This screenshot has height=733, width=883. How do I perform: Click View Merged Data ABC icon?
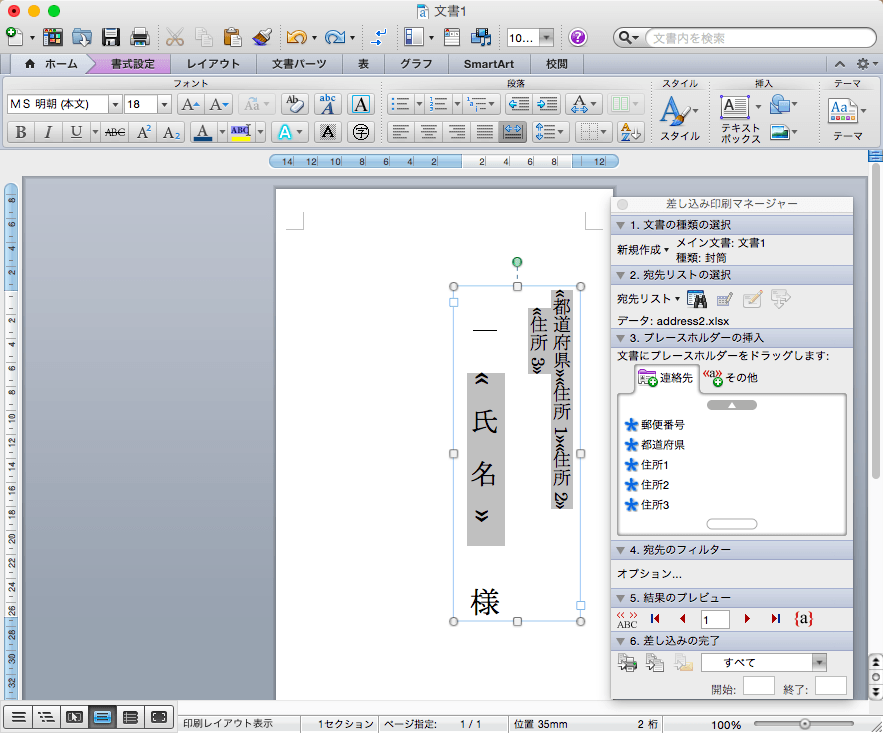(x=627, y=619)
